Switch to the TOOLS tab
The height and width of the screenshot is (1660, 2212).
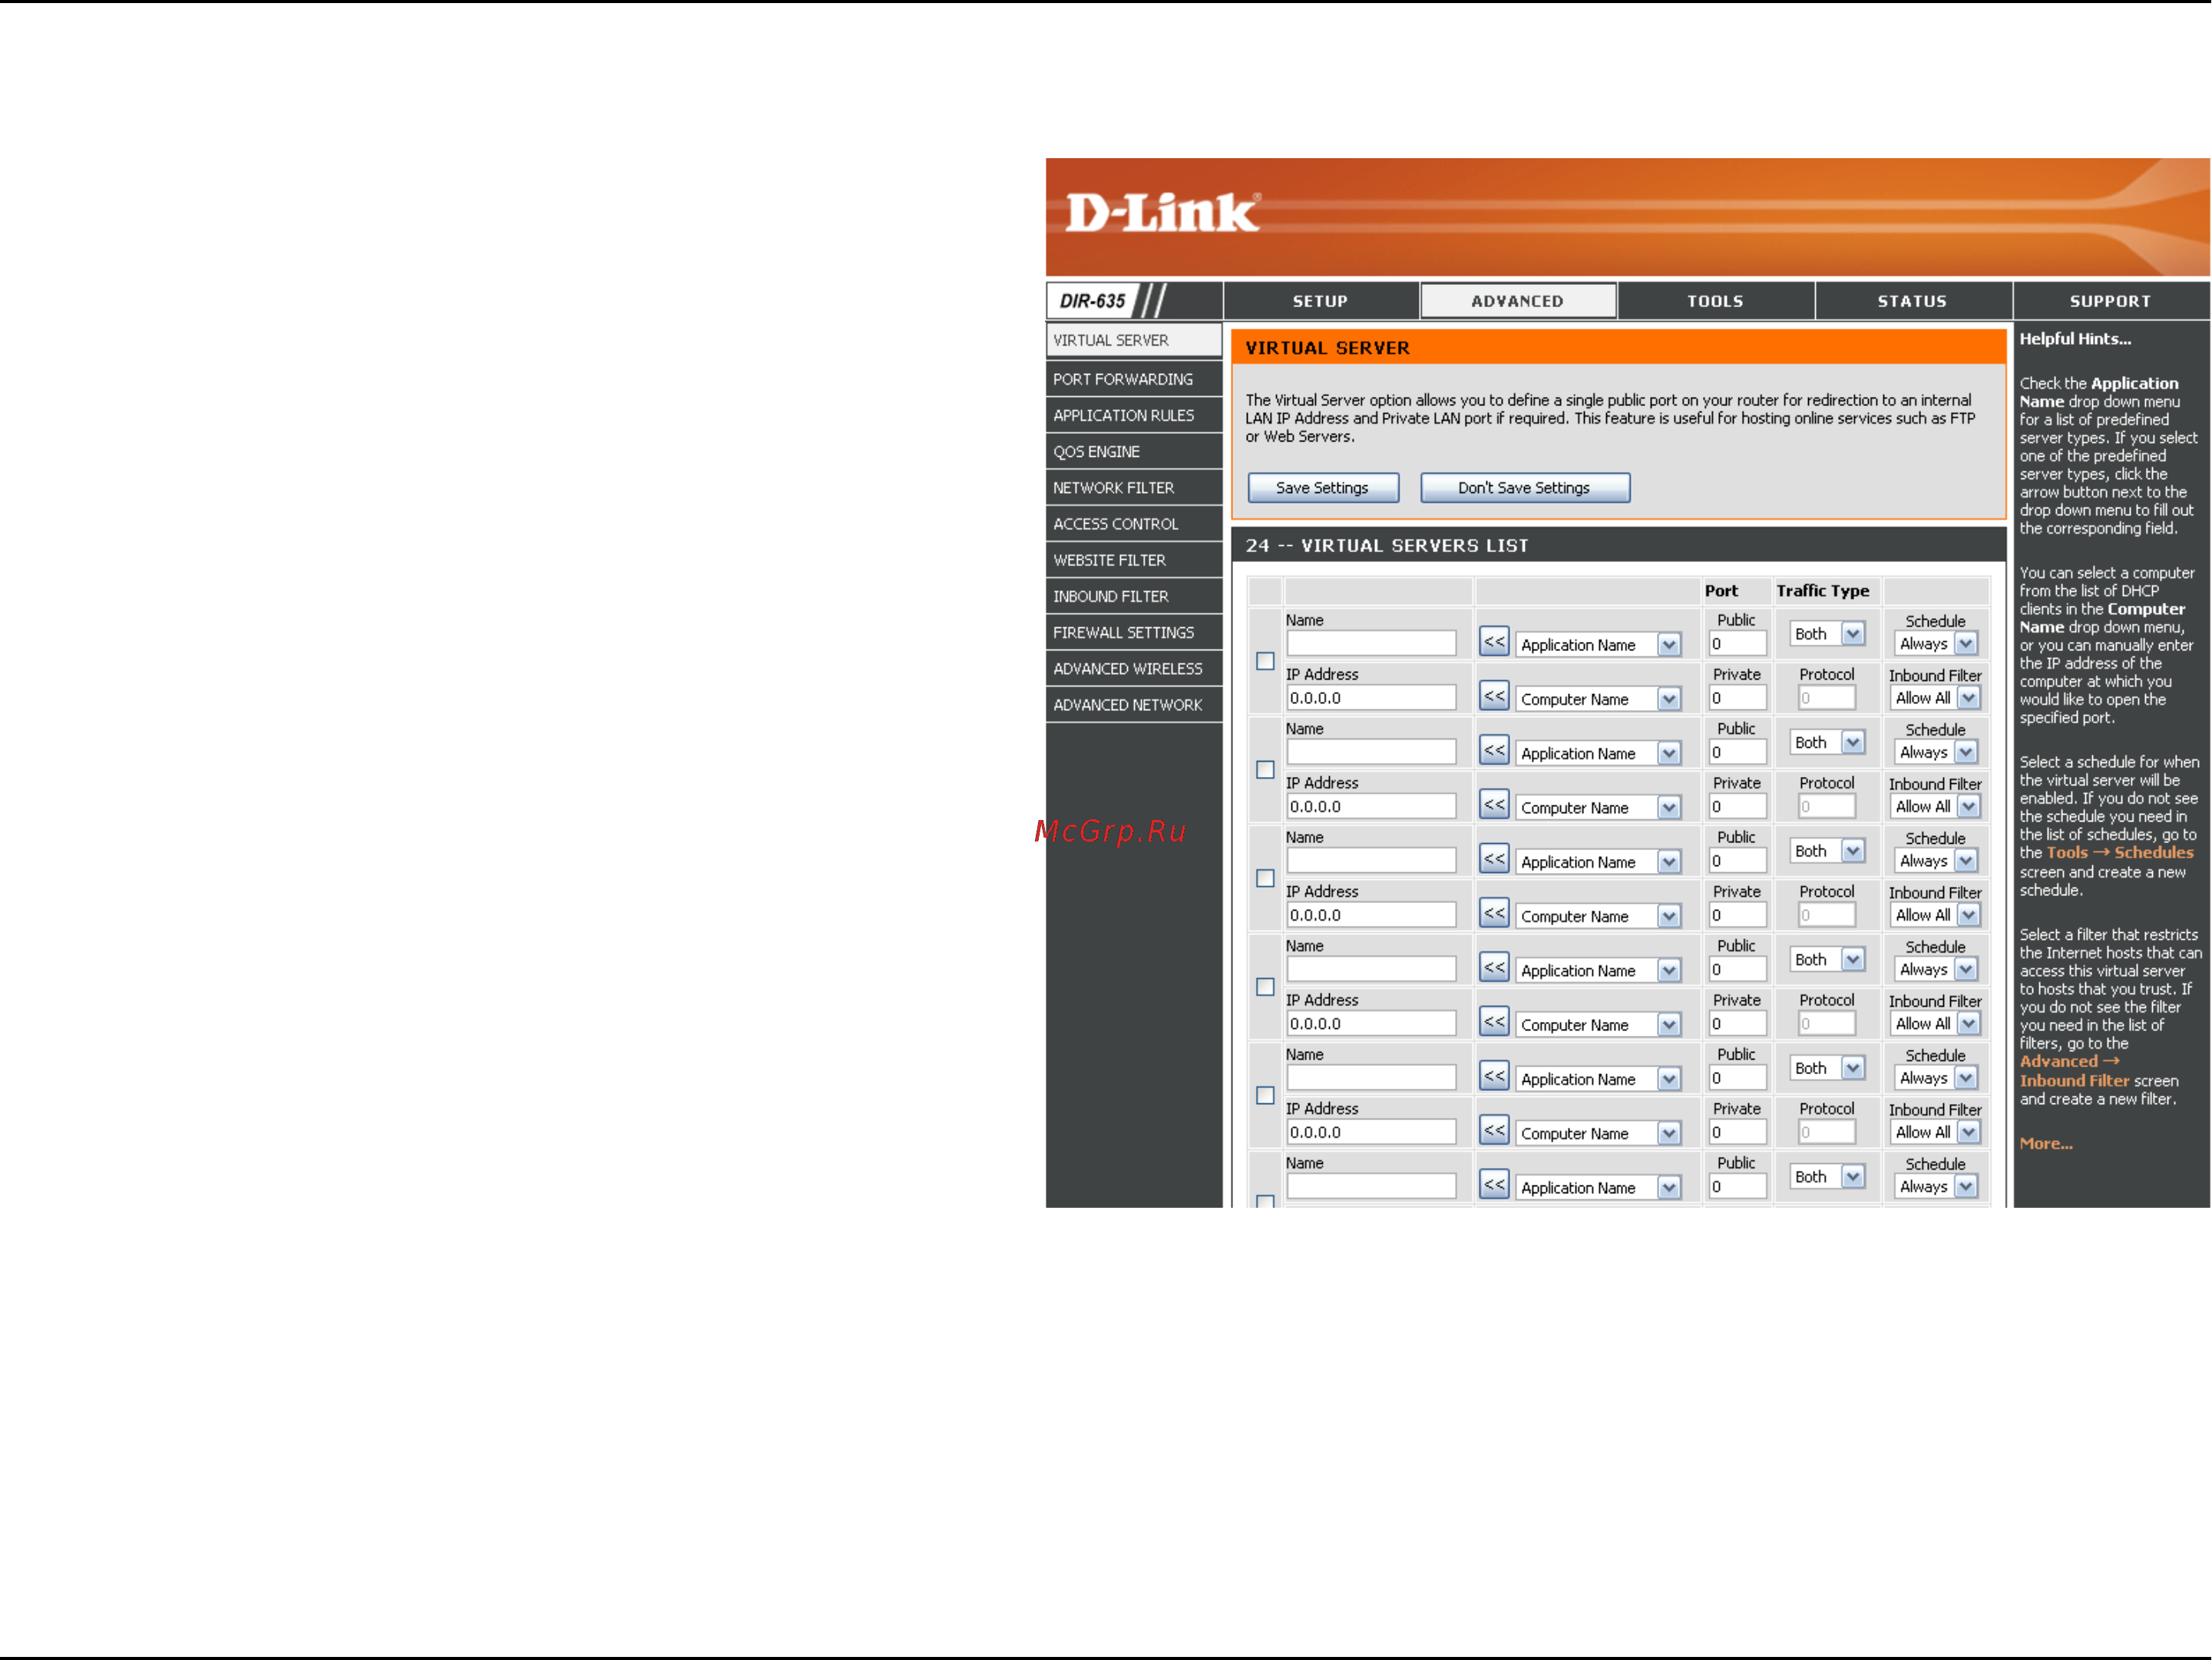[1715, 301]
